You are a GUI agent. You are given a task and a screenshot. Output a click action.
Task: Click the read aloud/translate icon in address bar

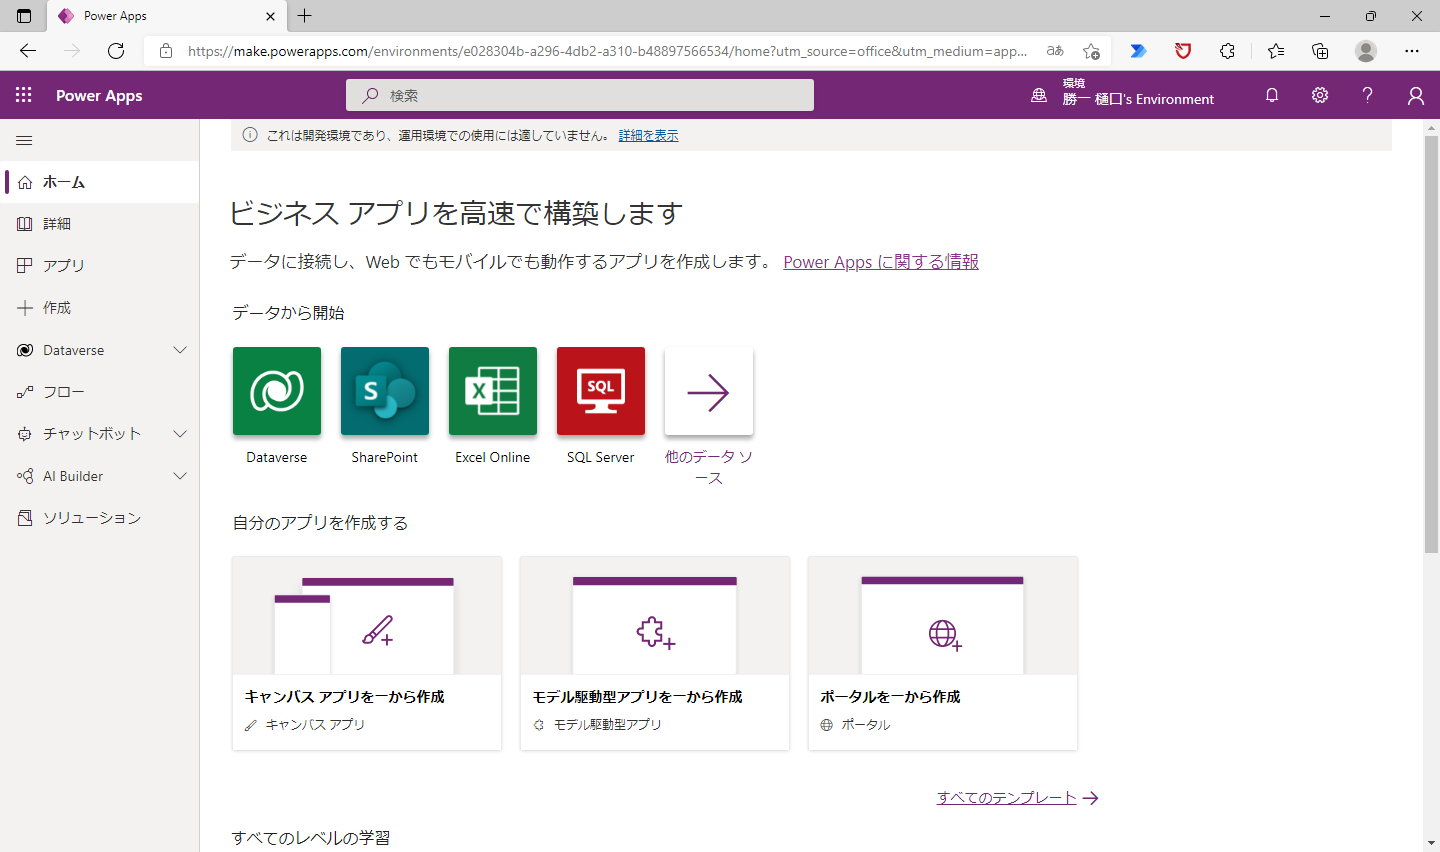point(1055,51)
